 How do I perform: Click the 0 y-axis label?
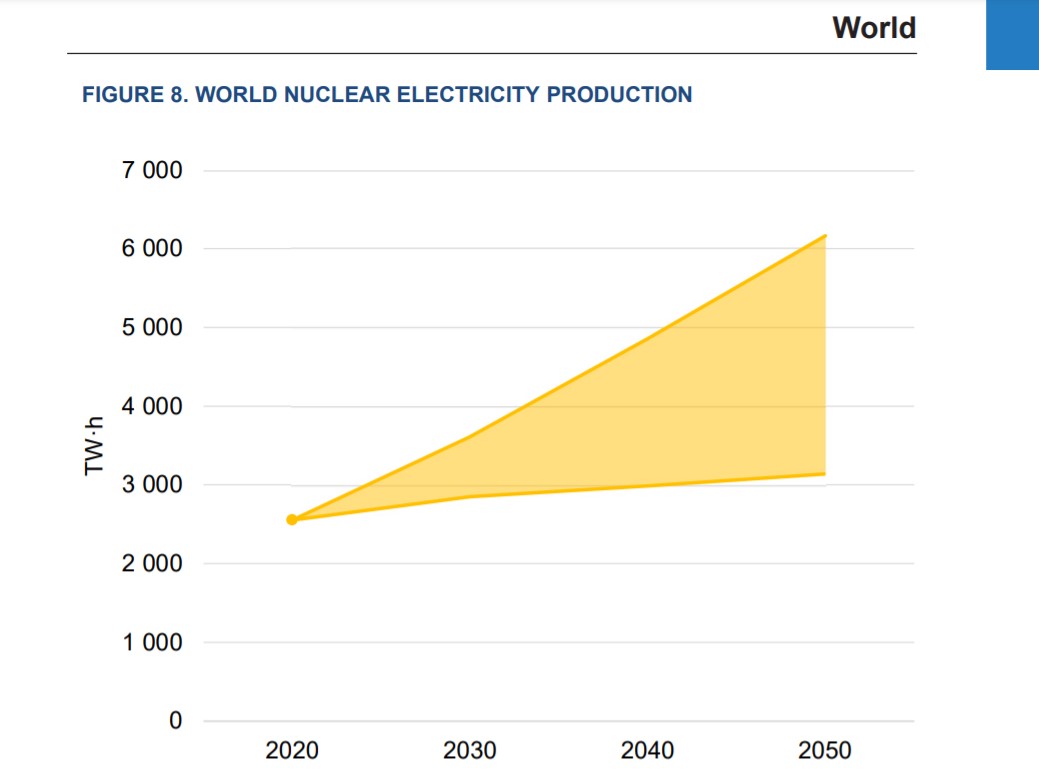176,720
